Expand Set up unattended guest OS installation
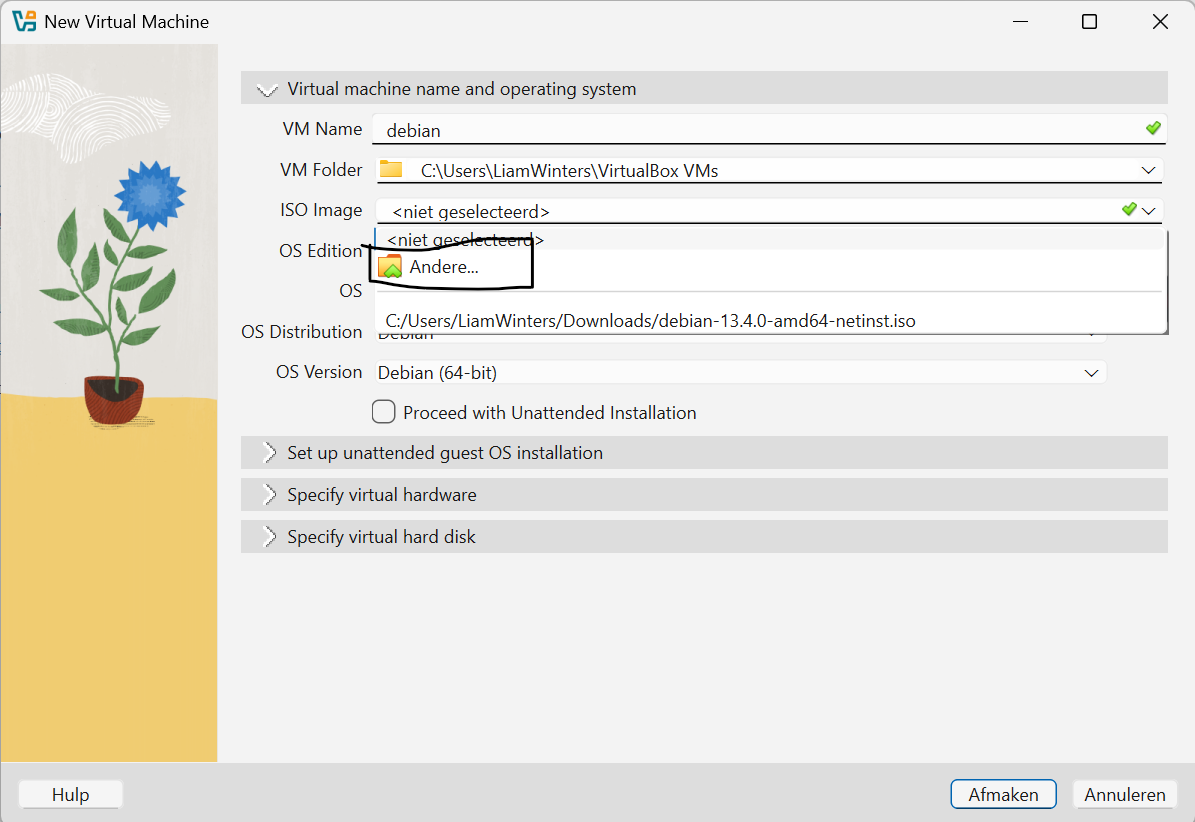 pyautogui.click(x=704, y=453)
